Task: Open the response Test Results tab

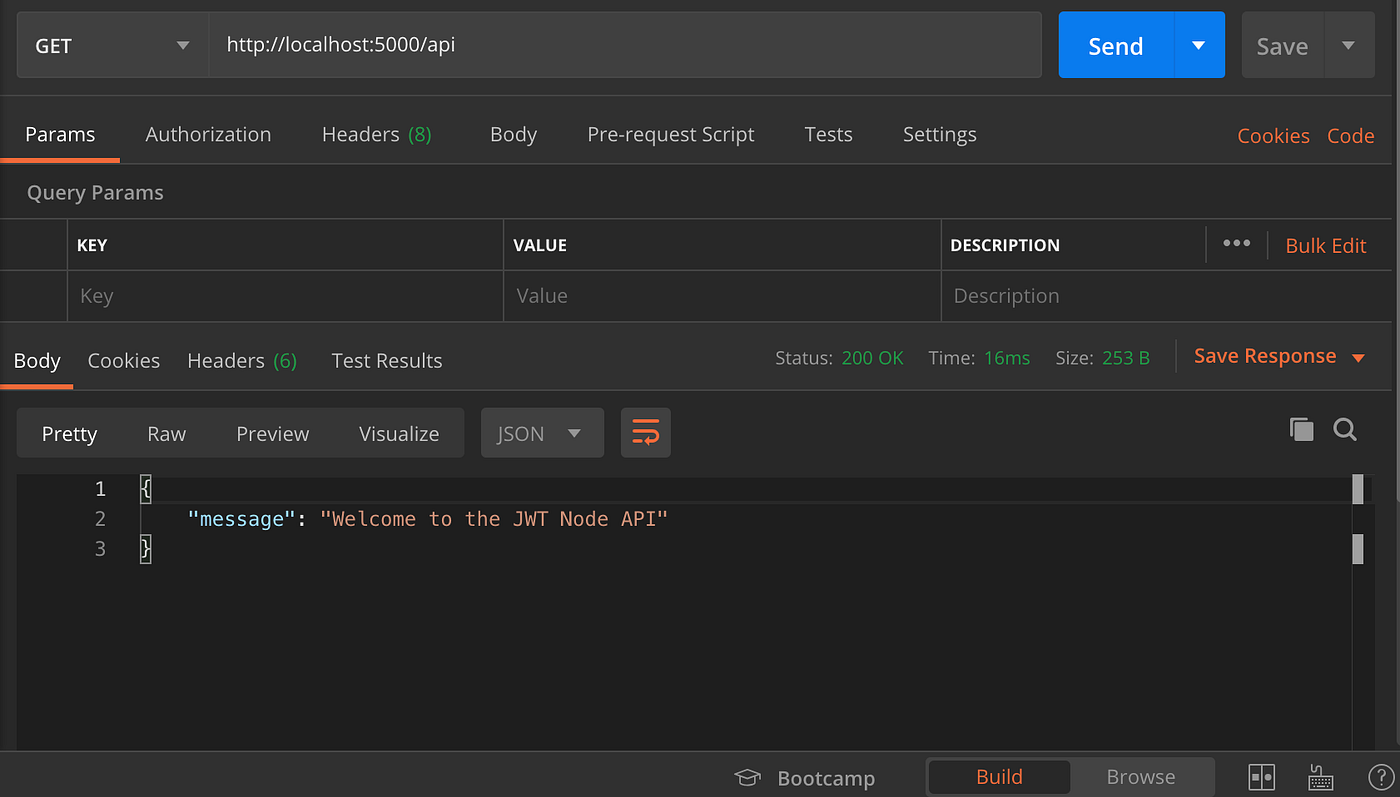Action: 386,361
